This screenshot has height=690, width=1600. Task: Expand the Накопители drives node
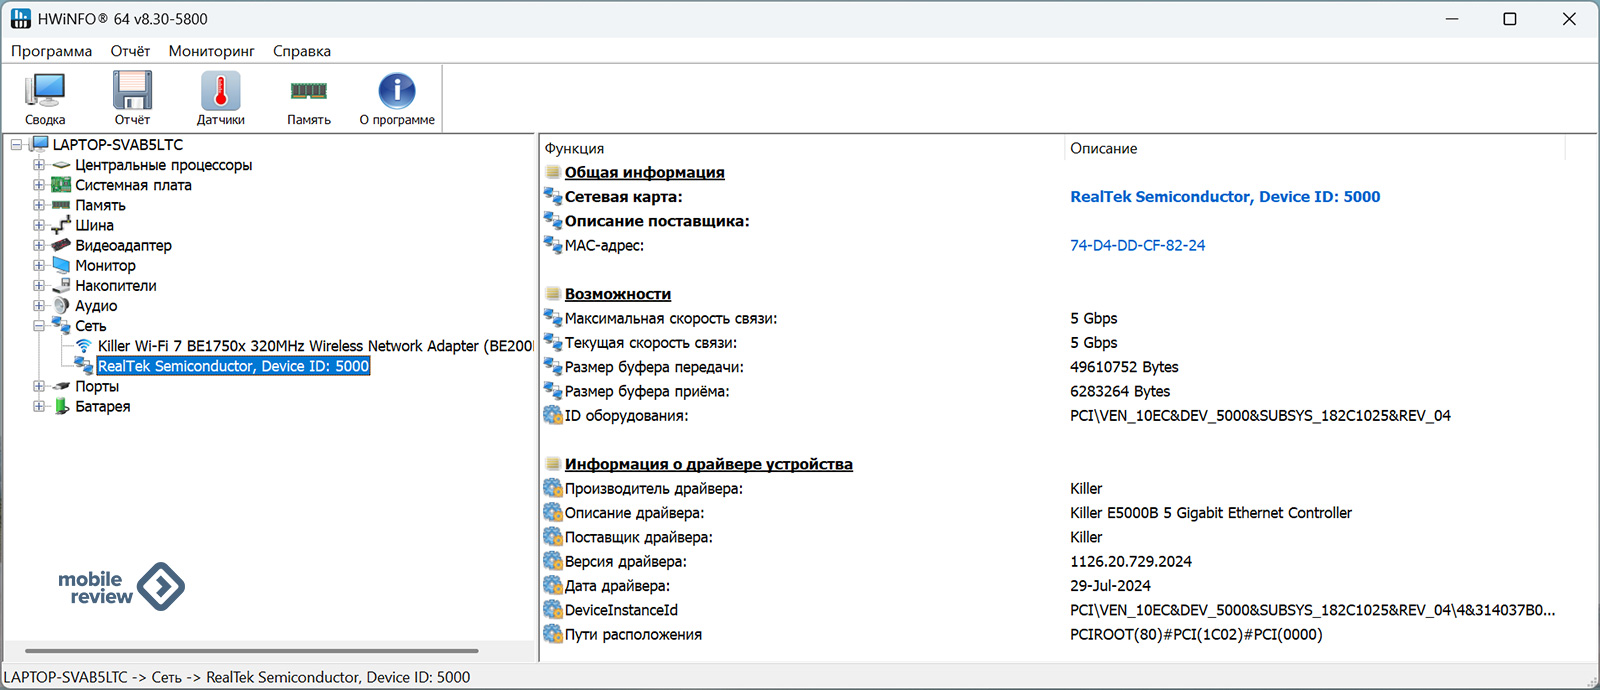39,286
